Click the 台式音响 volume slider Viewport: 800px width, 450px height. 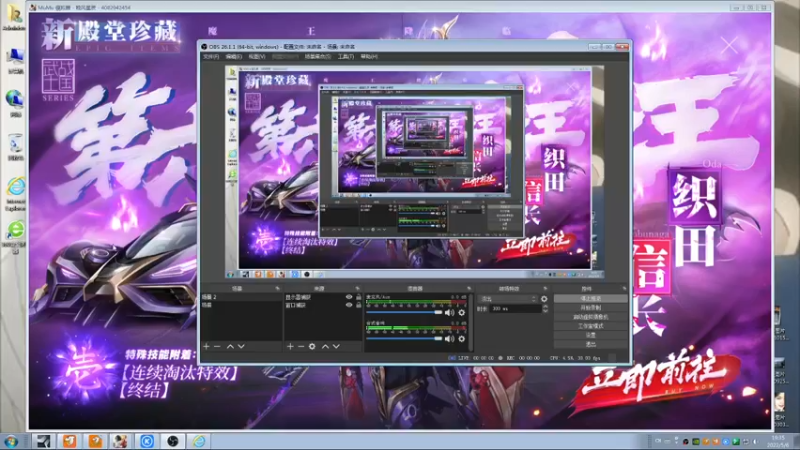(x=404, y=338)
